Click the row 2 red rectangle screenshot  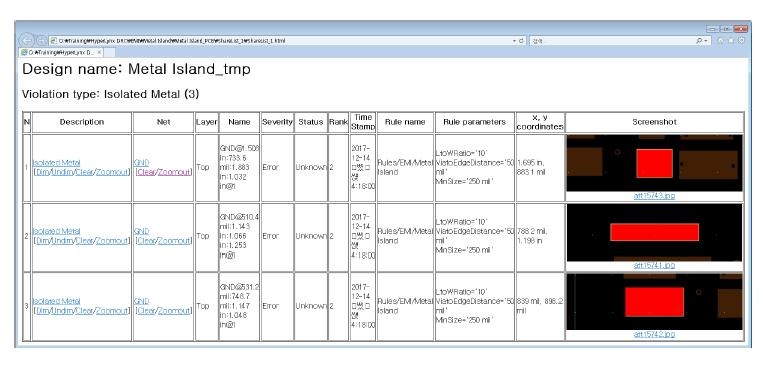pyautogui.click(x=654, y=232)
